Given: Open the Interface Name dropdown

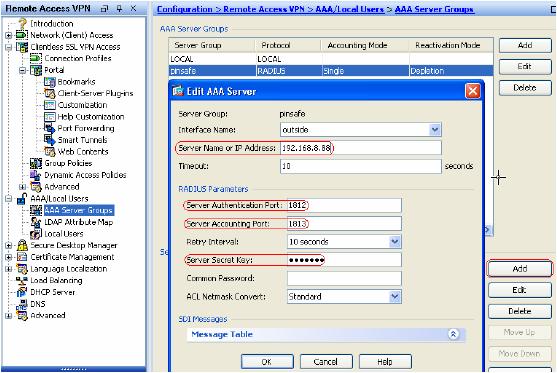Looking at the screenshot, I should point(435,130).
